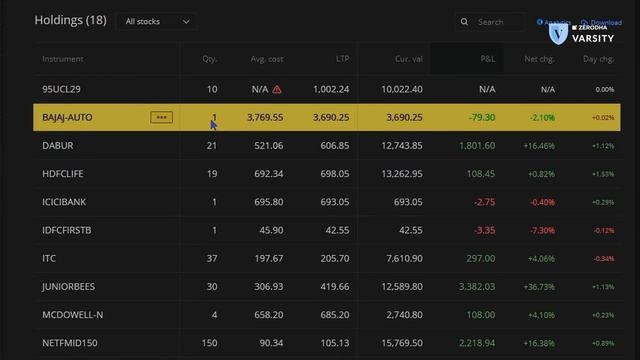The width and height of the screenshot is (640, 360).
Task: Click the magnifier search icon
Action: pos(464,22)
